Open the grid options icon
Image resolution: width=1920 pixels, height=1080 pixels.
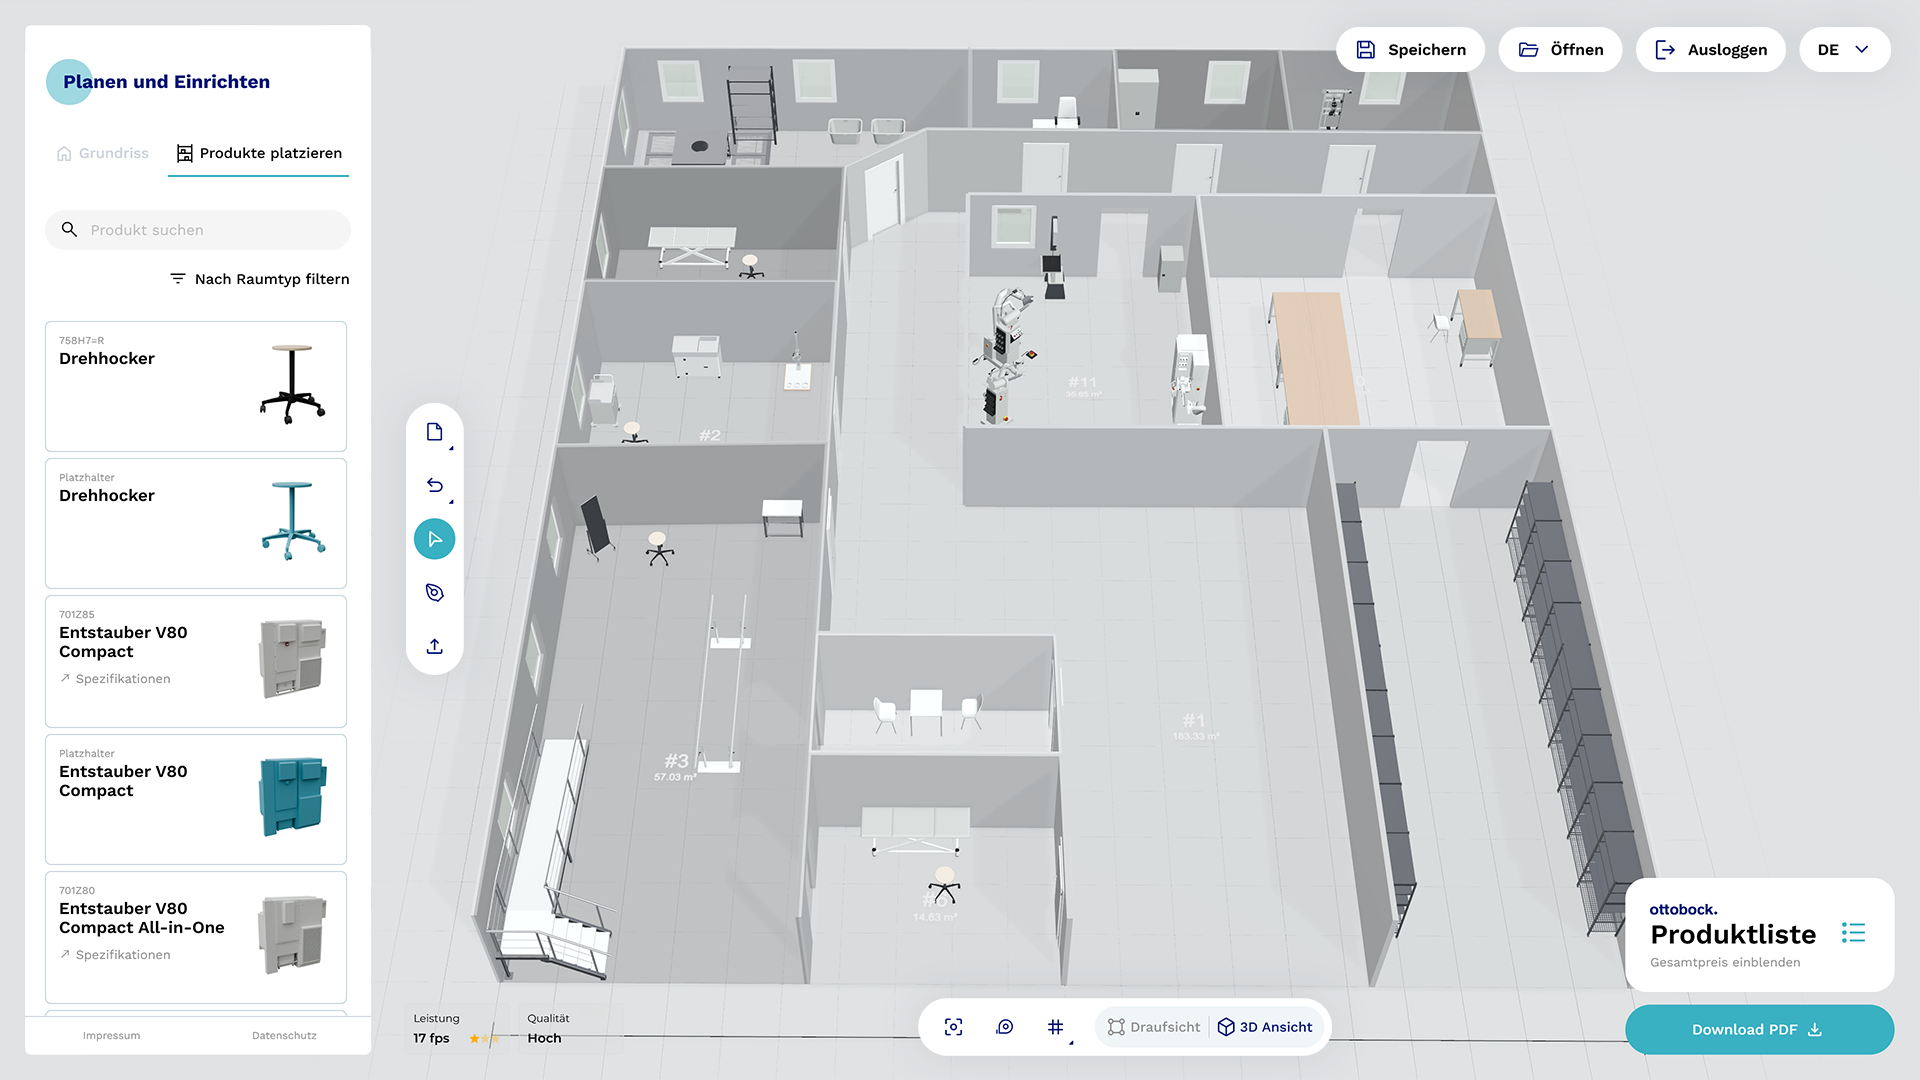pyautogui.click(x=1055, y=1027)
